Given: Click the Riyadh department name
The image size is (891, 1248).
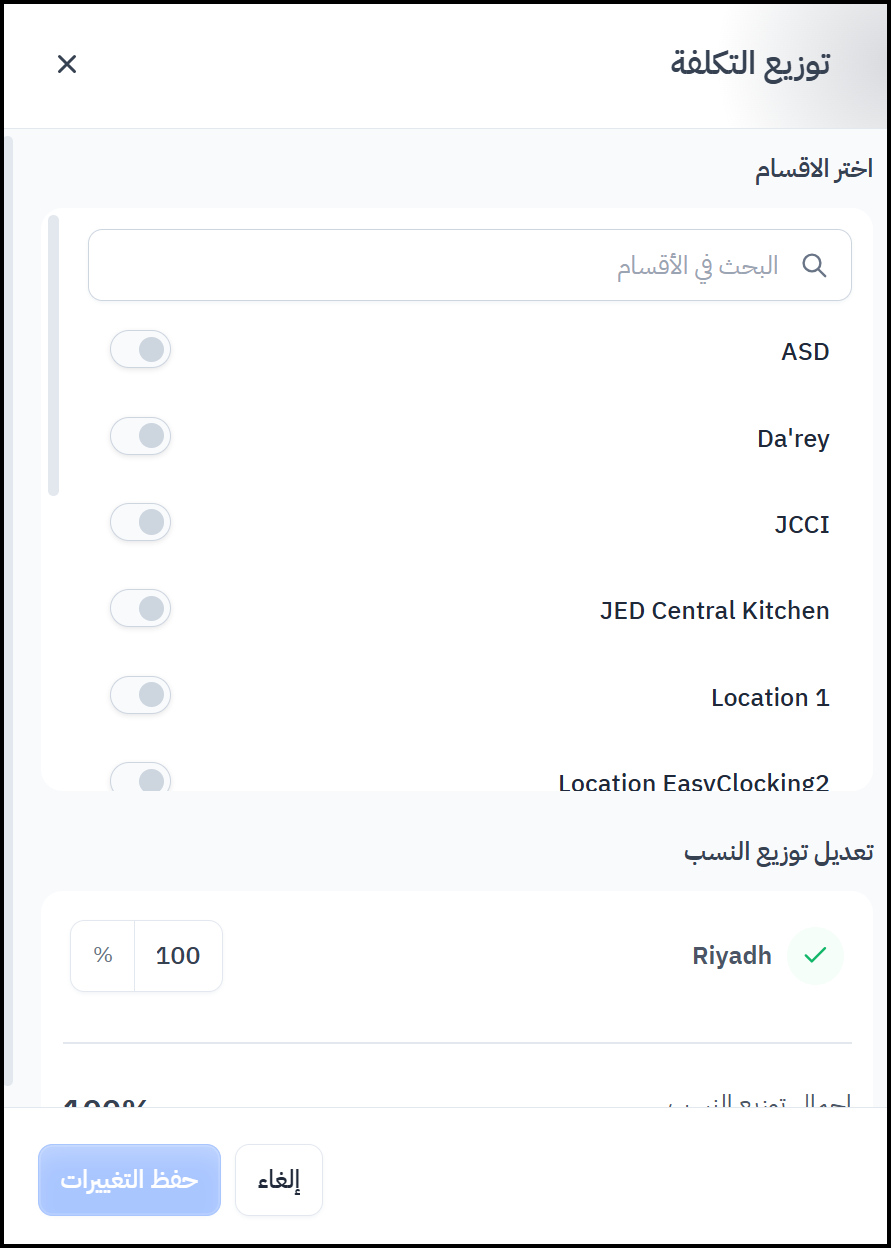Looking at the screenshot, I should click(732, 956).
